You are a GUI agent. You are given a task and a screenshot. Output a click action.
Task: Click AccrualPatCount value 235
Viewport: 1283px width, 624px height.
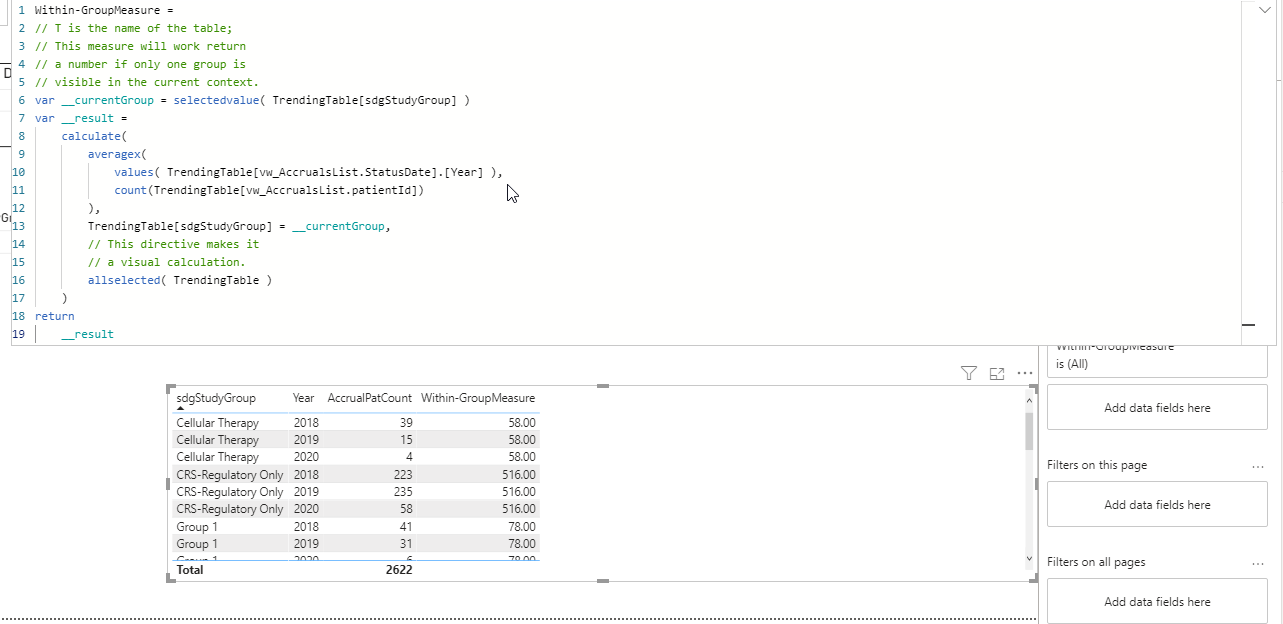click(402, 492)
